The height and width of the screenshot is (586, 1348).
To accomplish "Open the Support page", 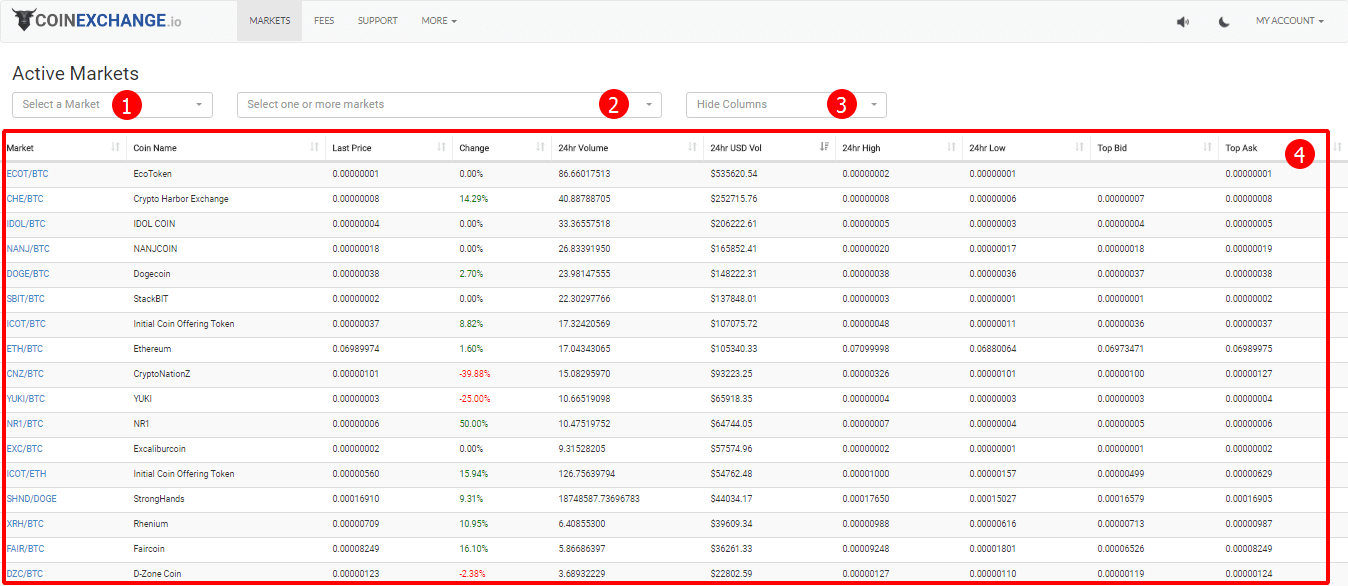I will (378, 21).
